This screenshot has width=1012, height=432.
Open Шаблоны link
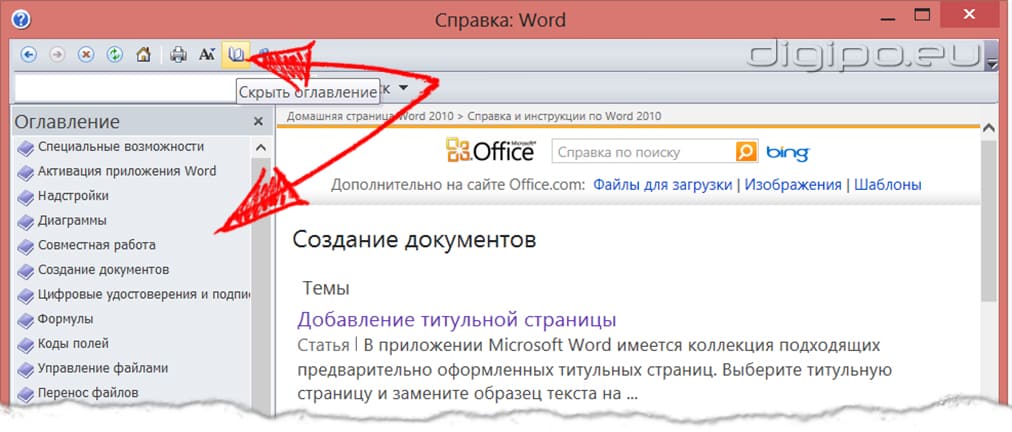[x=887, y=185]
